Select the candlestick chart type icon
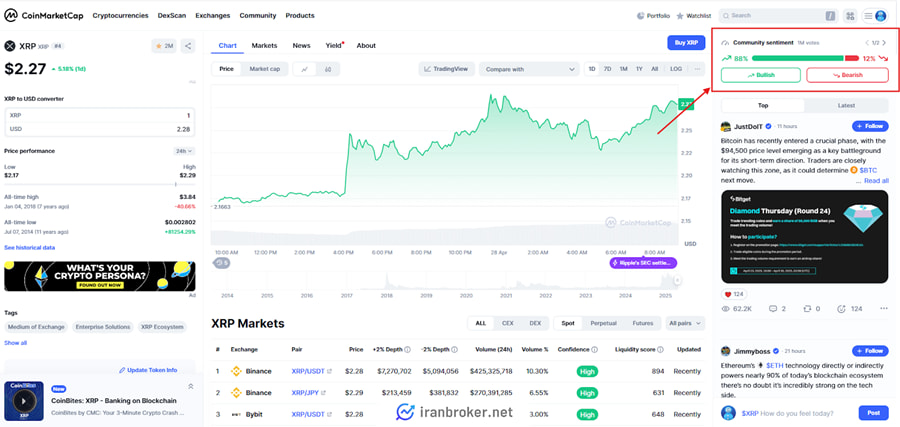The image size is (900, 427). 328,69
